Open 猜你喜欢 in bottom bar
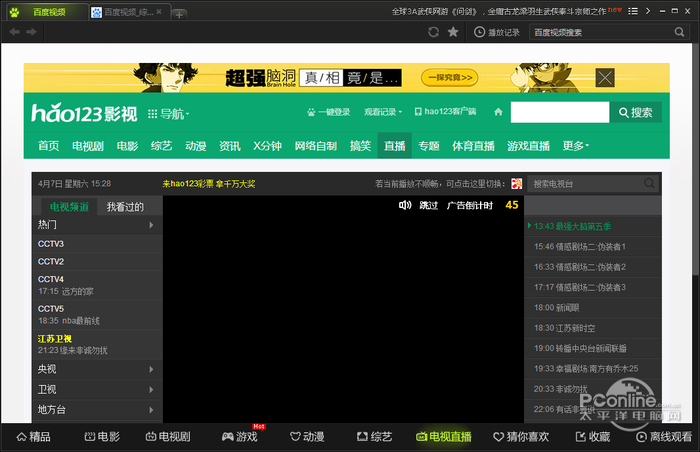700x452 pixels. click(521, 437)
